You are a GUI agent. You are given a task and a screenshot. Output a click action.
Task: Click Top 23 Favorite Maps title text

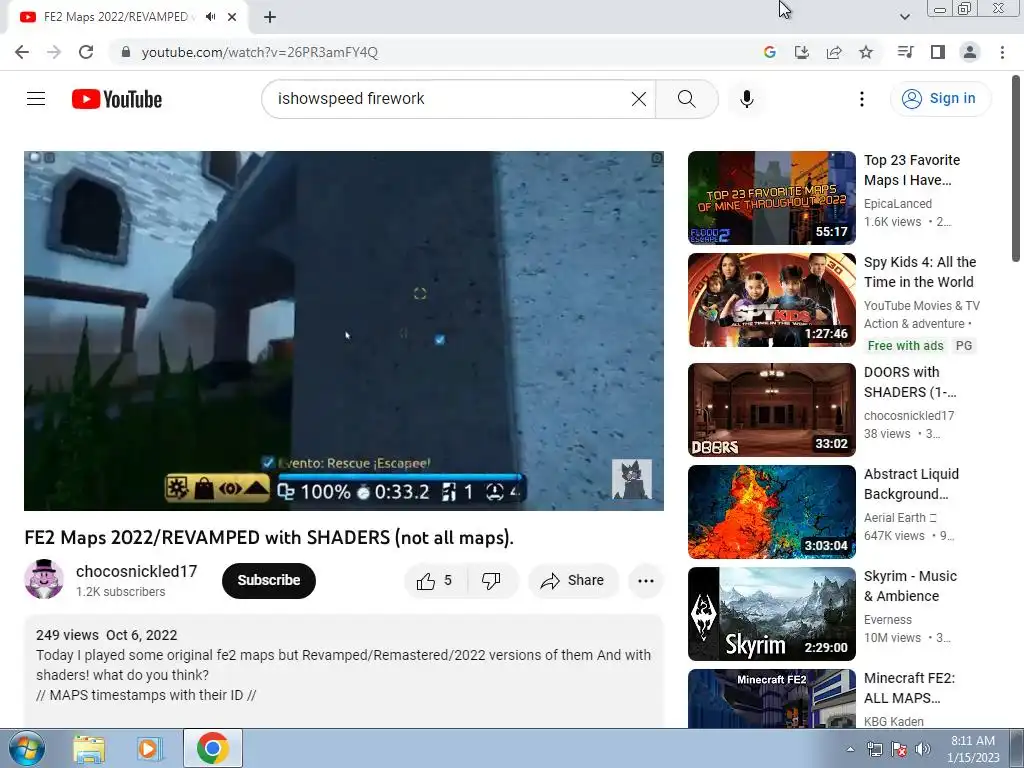tap(912, 170)
